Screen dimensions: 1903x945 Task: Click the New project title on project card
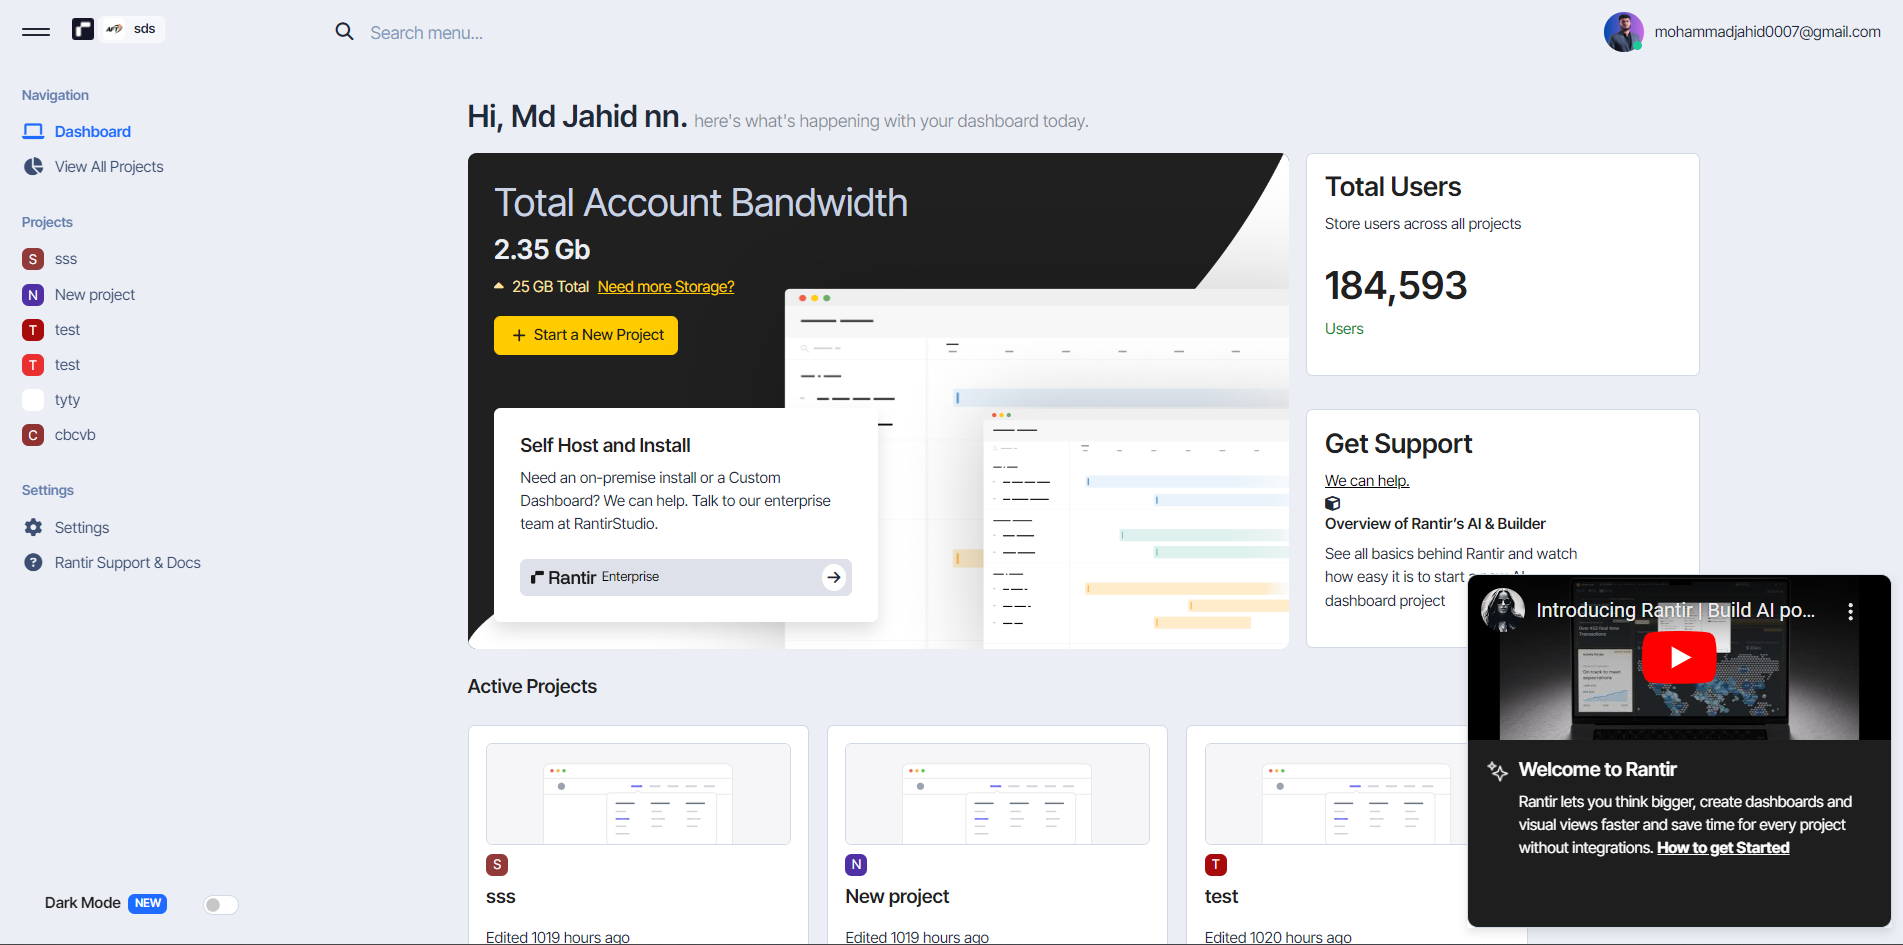click(897, 897)
